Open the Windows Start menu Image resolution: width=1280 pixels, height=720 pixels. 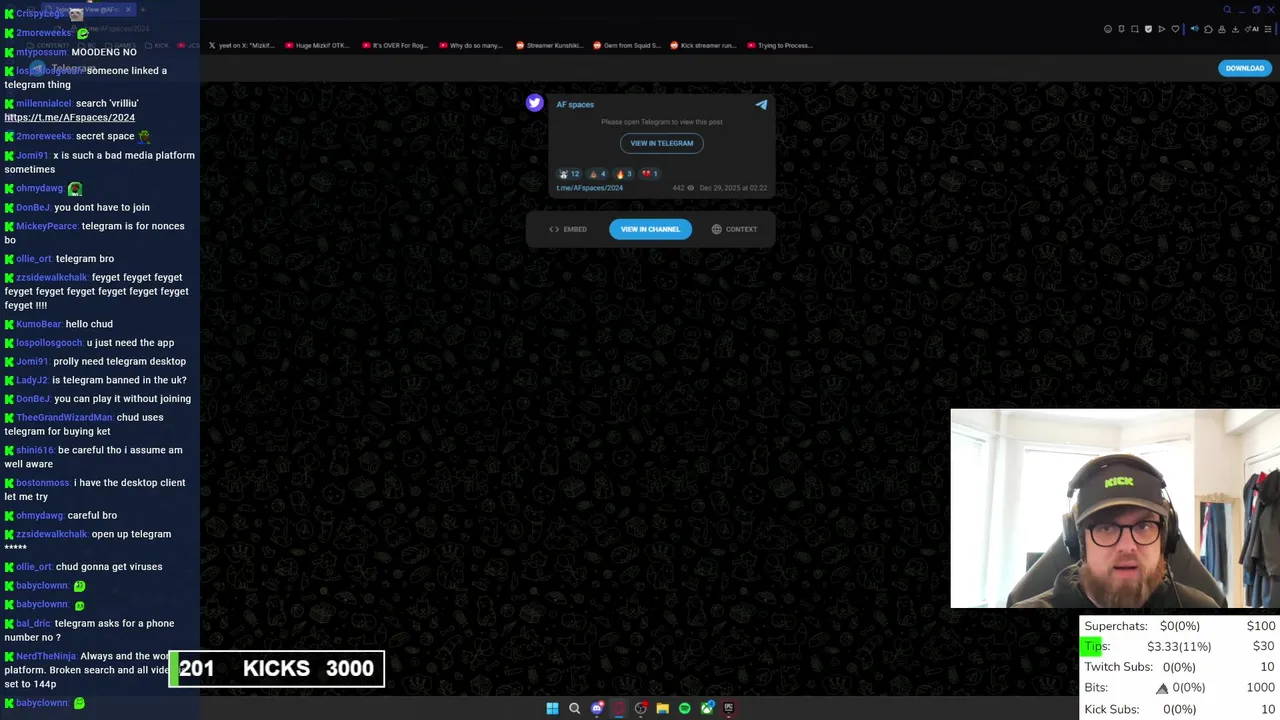[552, 708]
